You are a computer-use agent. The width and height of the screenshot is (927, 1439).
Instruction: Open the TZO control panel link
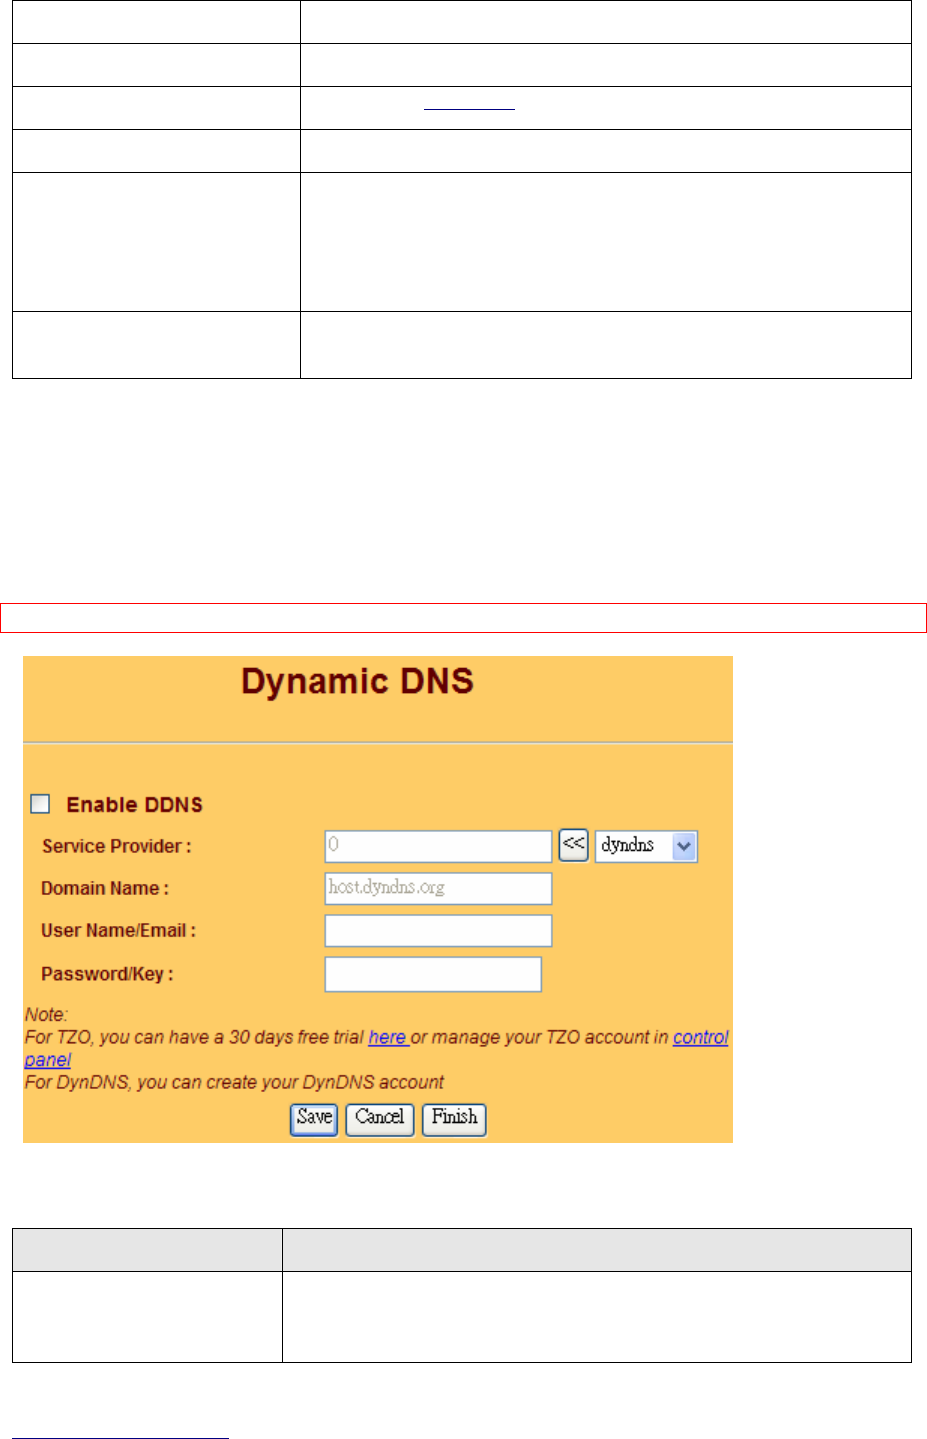[700, 1037]
